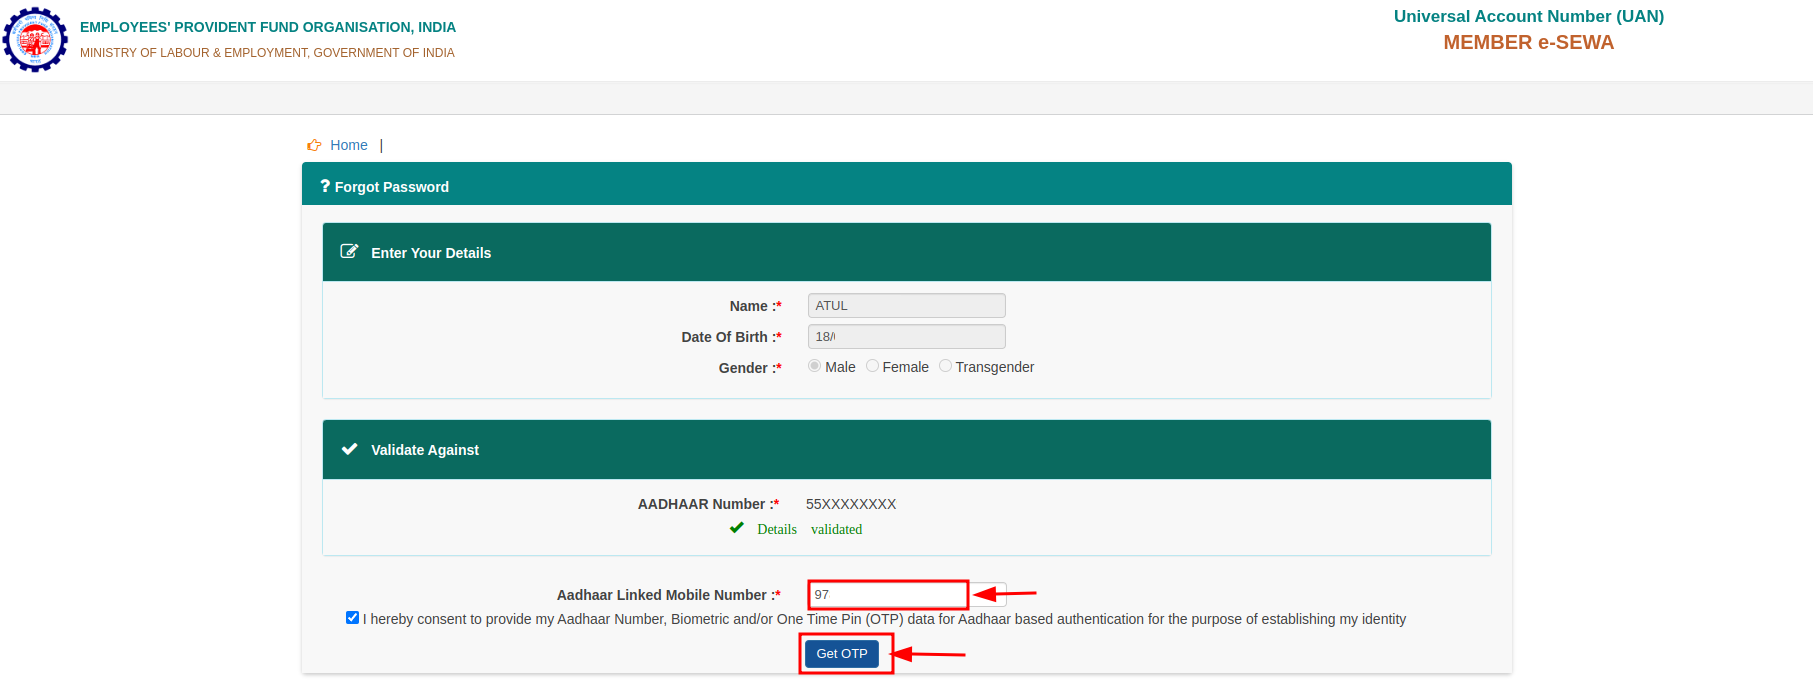Click the masked Aadhaar number 55XXXXXXXX
Image resolution: width=1813 pixels, height=696 pixels.
click(x=851, y=504)
